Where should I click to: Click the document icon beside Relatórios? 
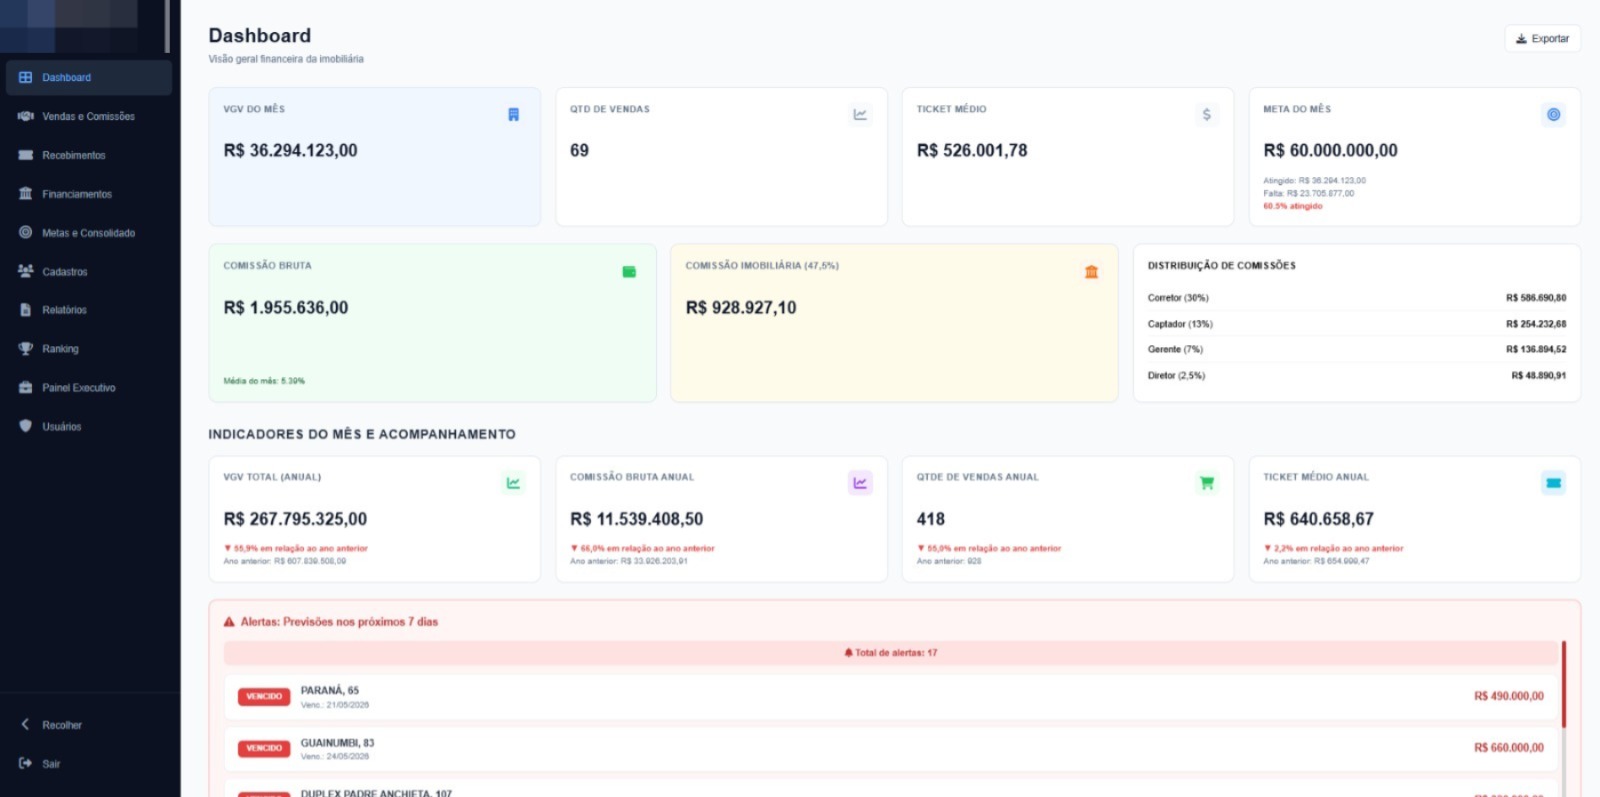(x=26, y=310)
